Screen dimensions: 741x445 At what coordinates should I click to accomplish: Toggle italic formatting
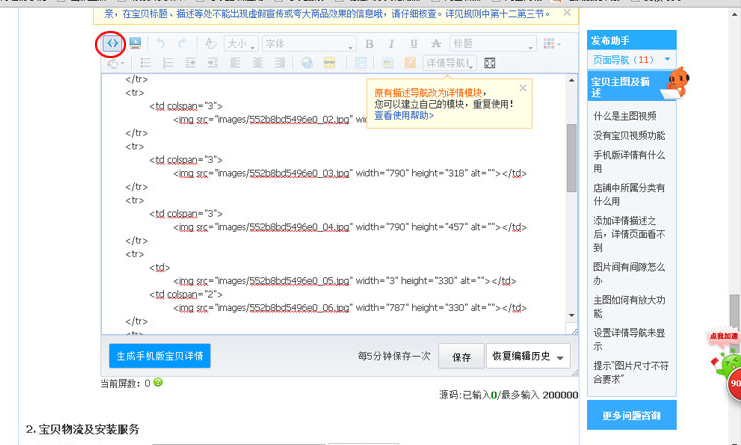(391, 44)
